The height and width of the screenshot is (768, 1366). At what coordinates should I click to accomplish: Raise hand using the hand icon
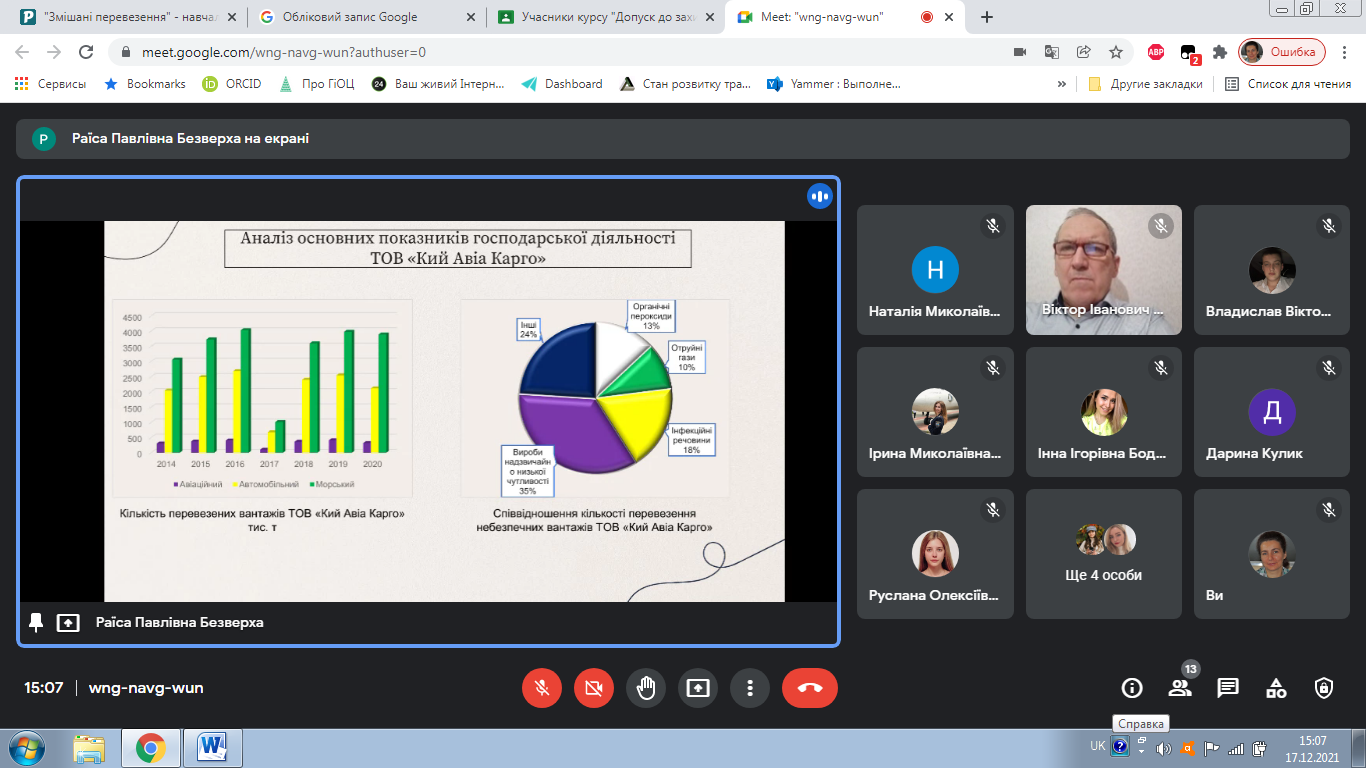[646, 688]
